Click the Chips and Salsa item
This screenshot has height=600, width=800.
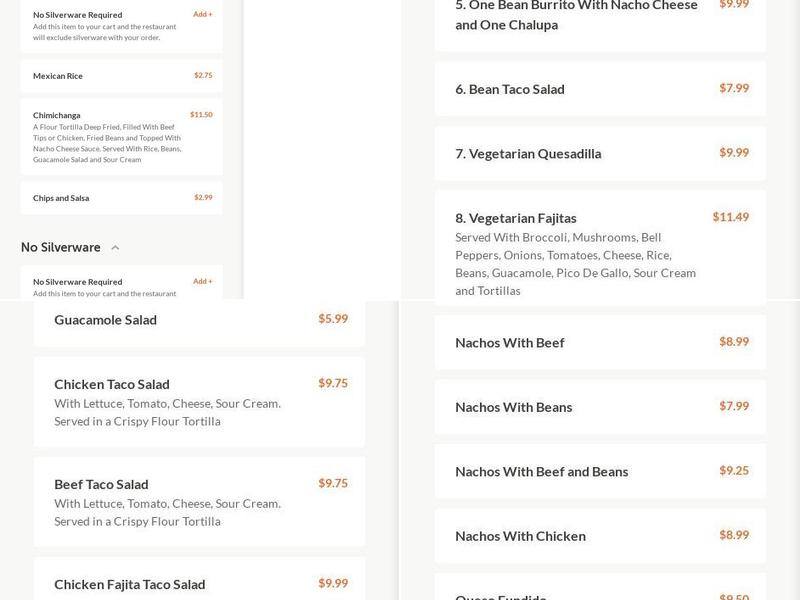(x=120, y=198)
